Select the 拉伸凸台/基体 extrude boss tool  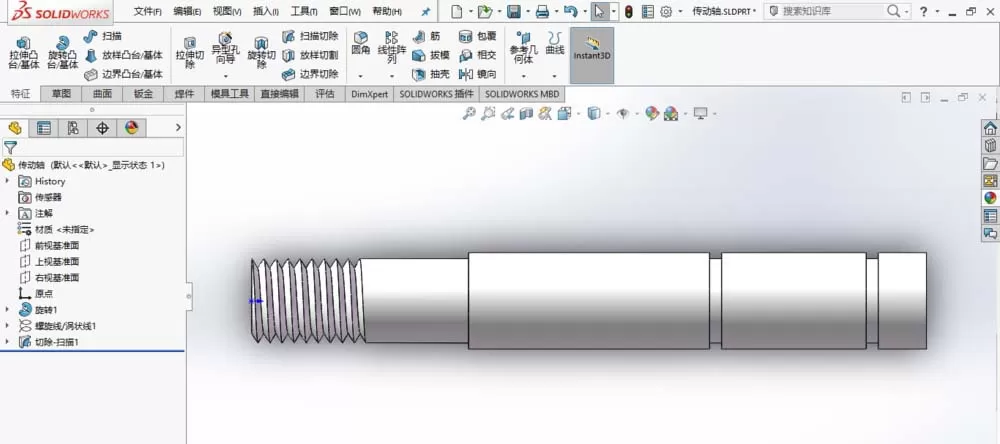point(24,53)
